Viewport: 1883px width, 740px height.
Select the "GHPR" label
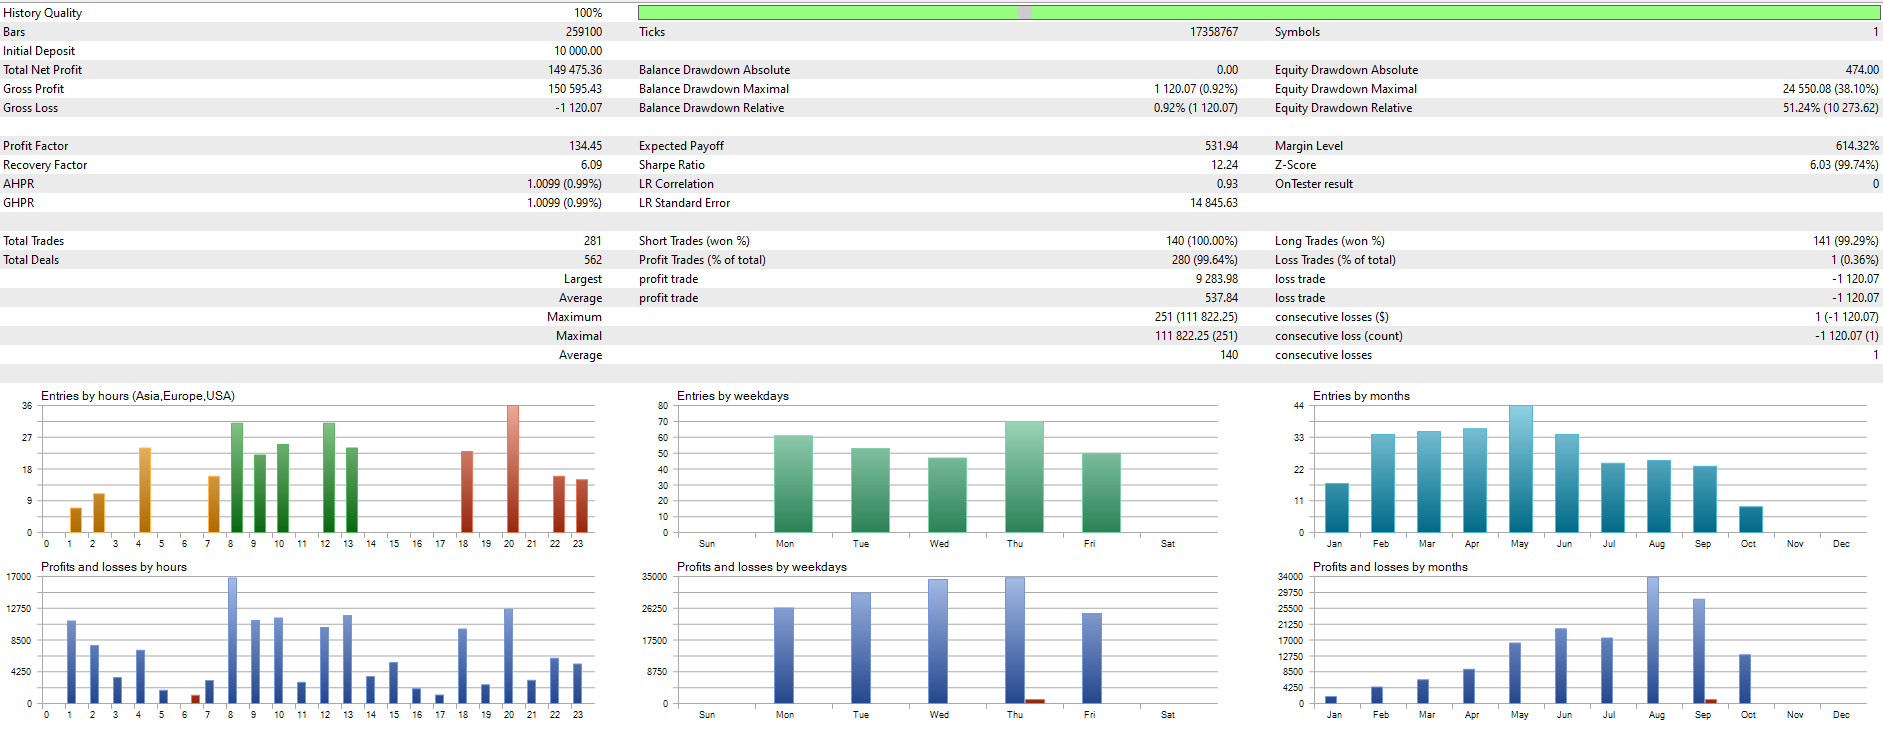click(x=18, y=203)
